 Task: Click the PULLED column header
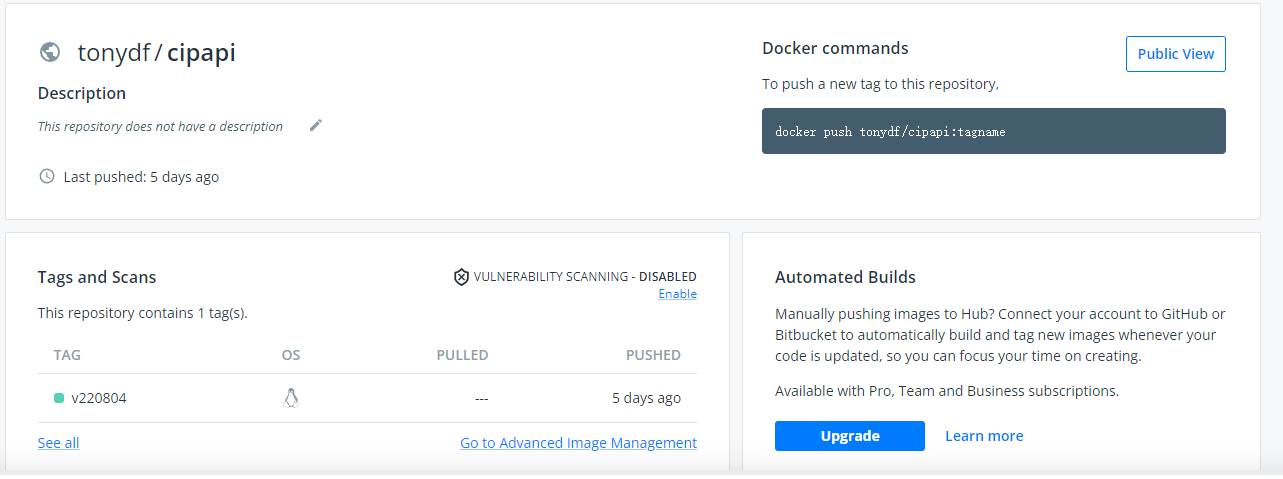pyautogui.click(x=462, y=355)
